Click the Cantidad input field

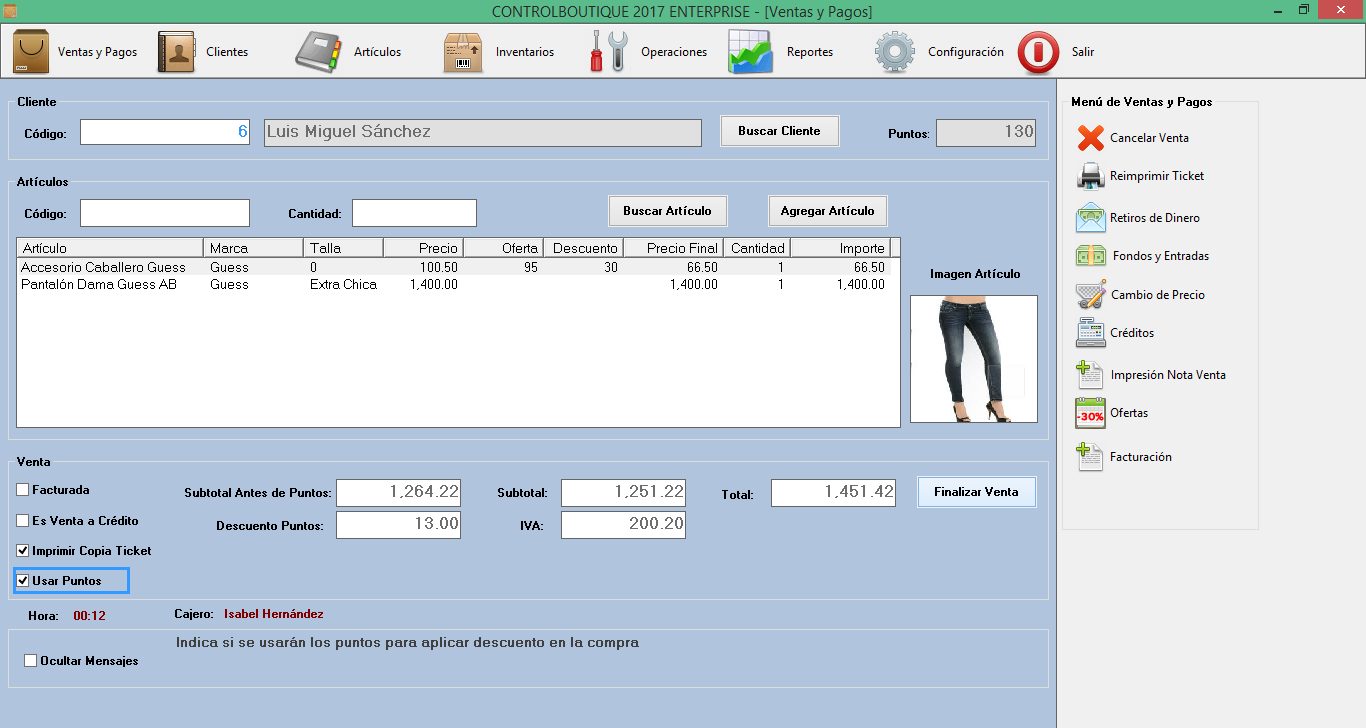pyautogui.click(x=414, y=213)
